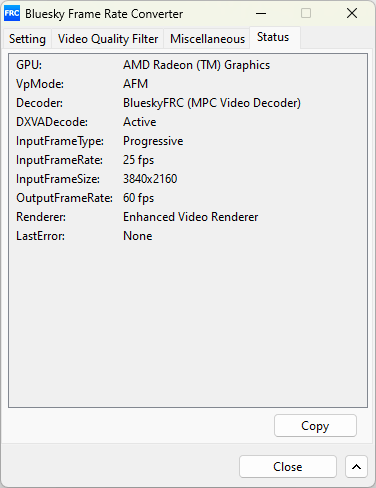376x488 pixels.
Task: Click the LastError None value
Action: coord(138,236)
